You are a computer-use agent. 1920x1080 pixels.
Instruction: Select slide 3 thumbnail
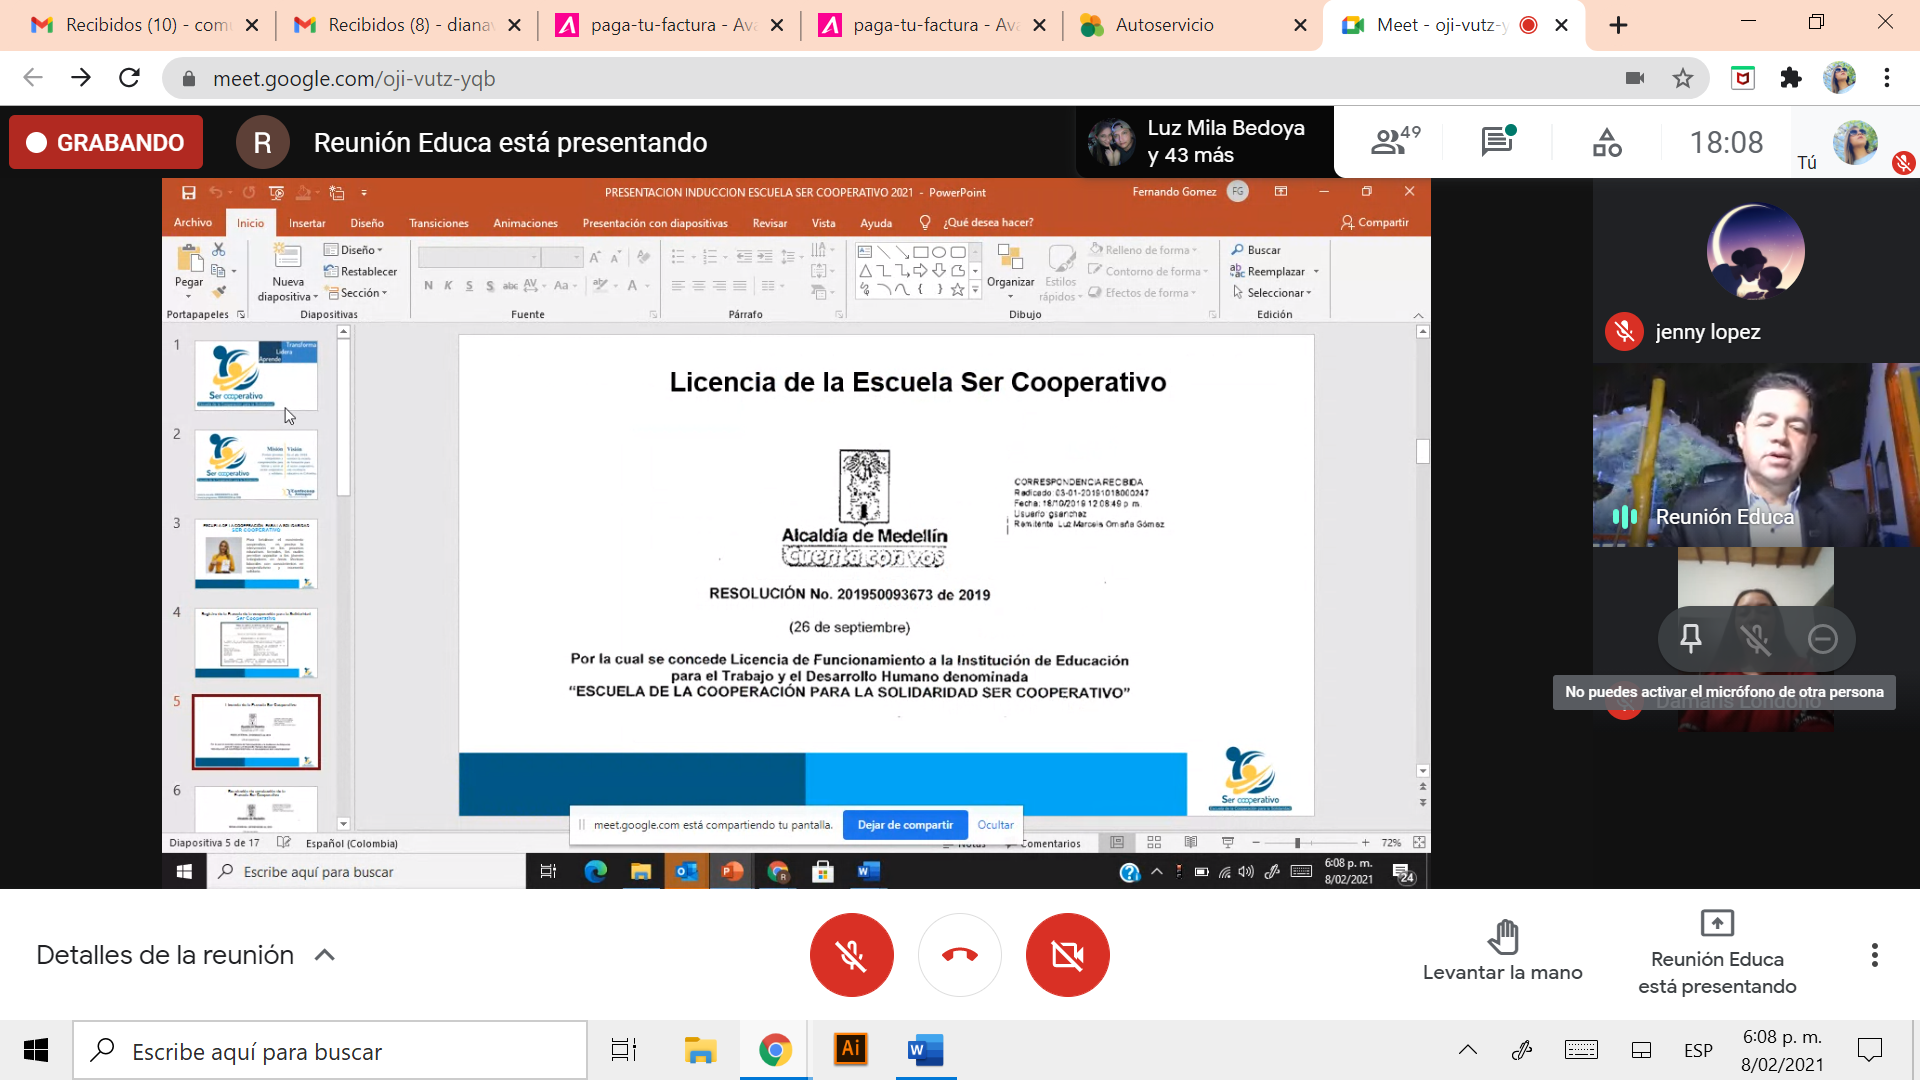pyautogui.click(x=256, y=554)
